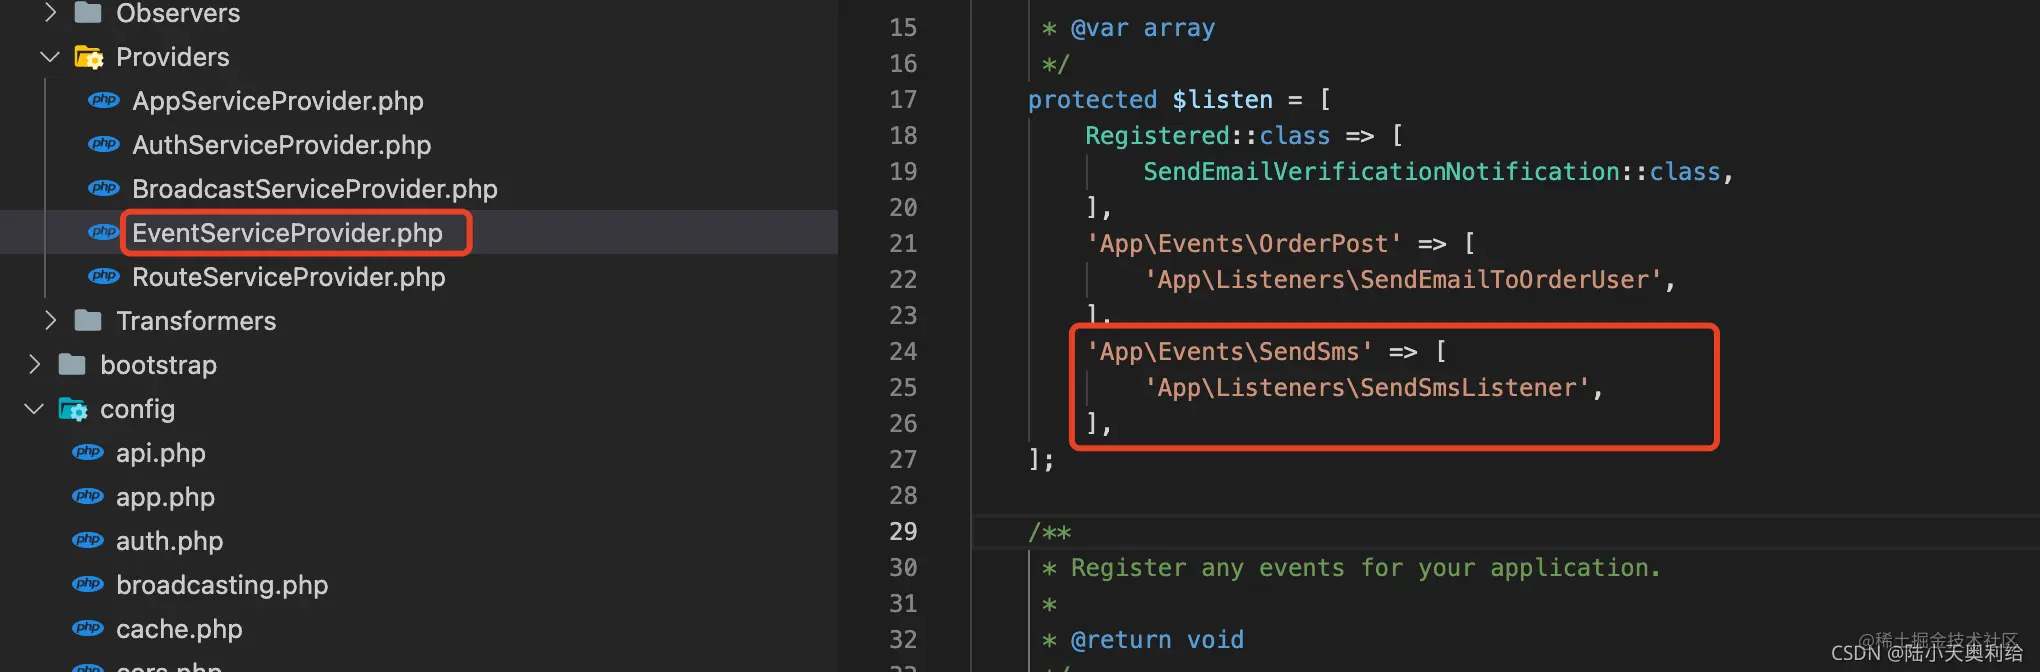This screenshot has height=672, width=2040.
Task: Open broadcasting.php in config folder
Action: pos(222,585)
